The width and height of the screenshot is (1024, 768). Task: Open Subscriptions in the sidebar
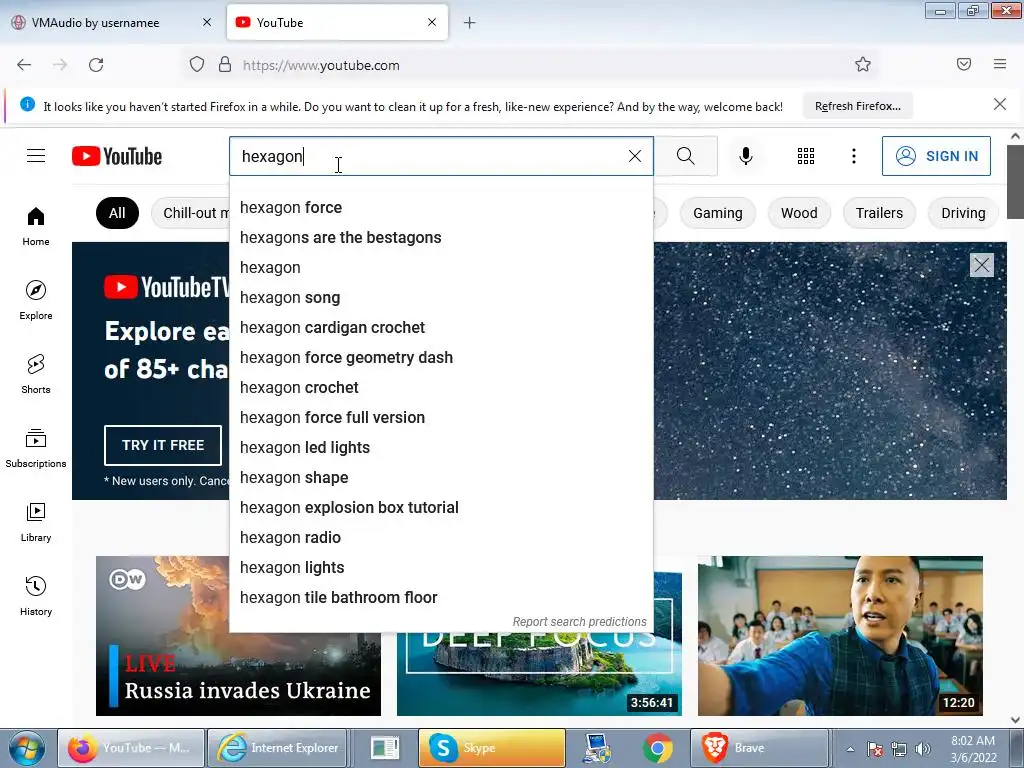click(36, 448)
